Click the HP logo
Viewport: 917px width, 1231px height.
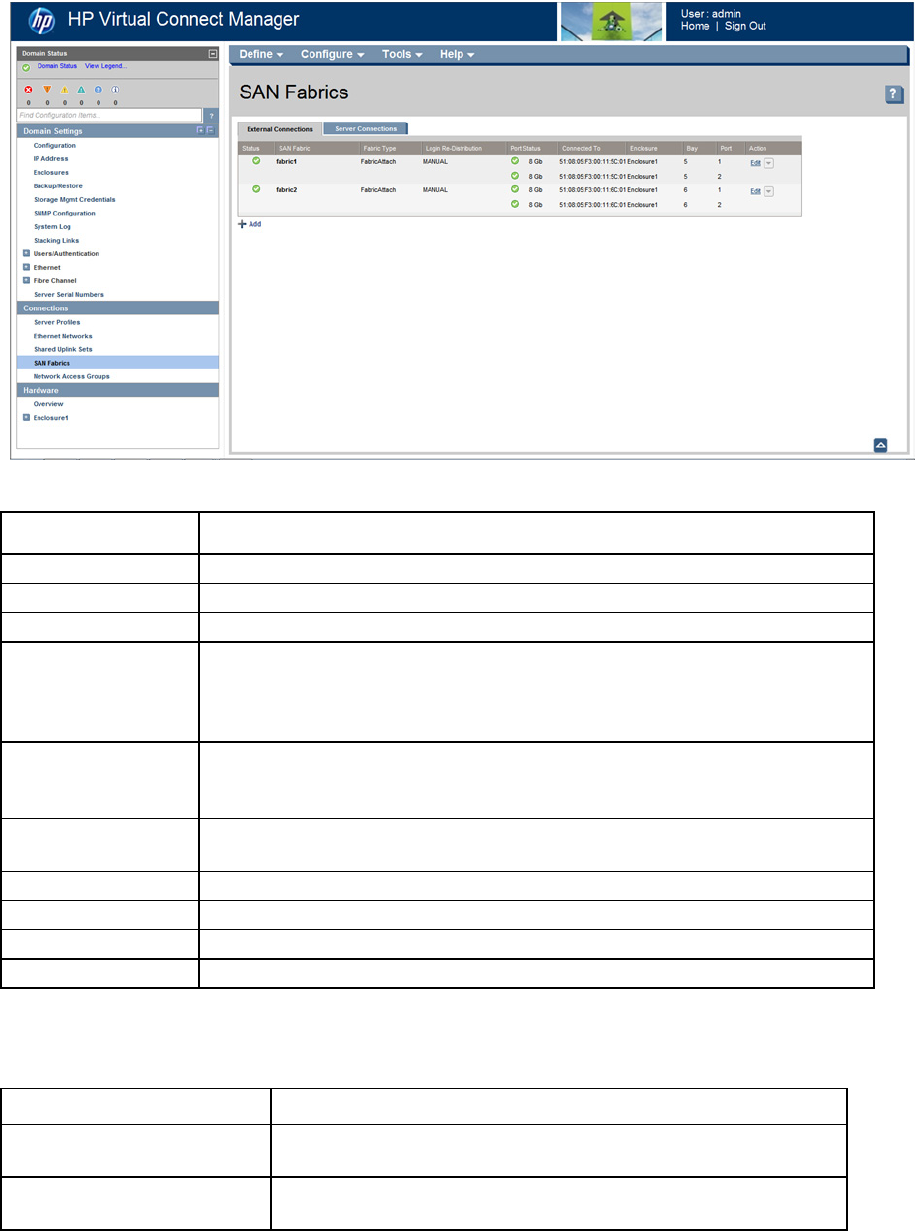tap(41, 20)
